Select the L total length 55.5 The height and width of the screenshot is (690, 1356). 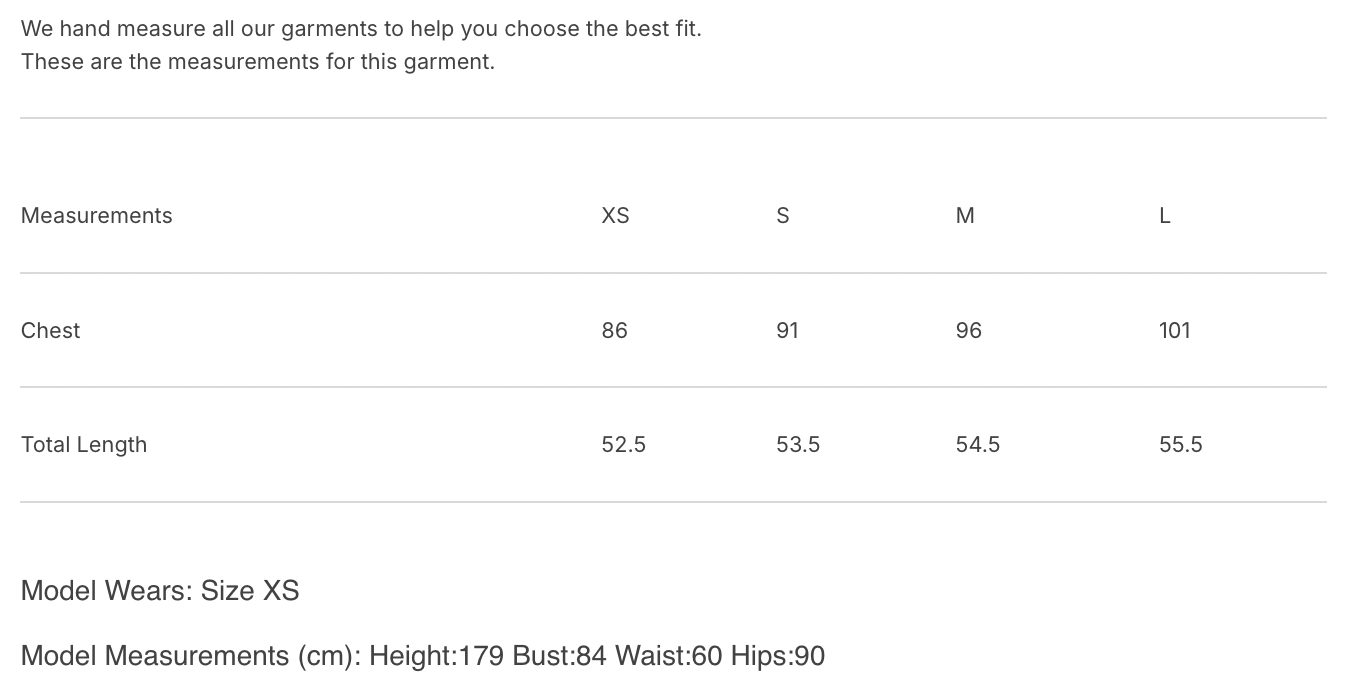point(1181,445)
